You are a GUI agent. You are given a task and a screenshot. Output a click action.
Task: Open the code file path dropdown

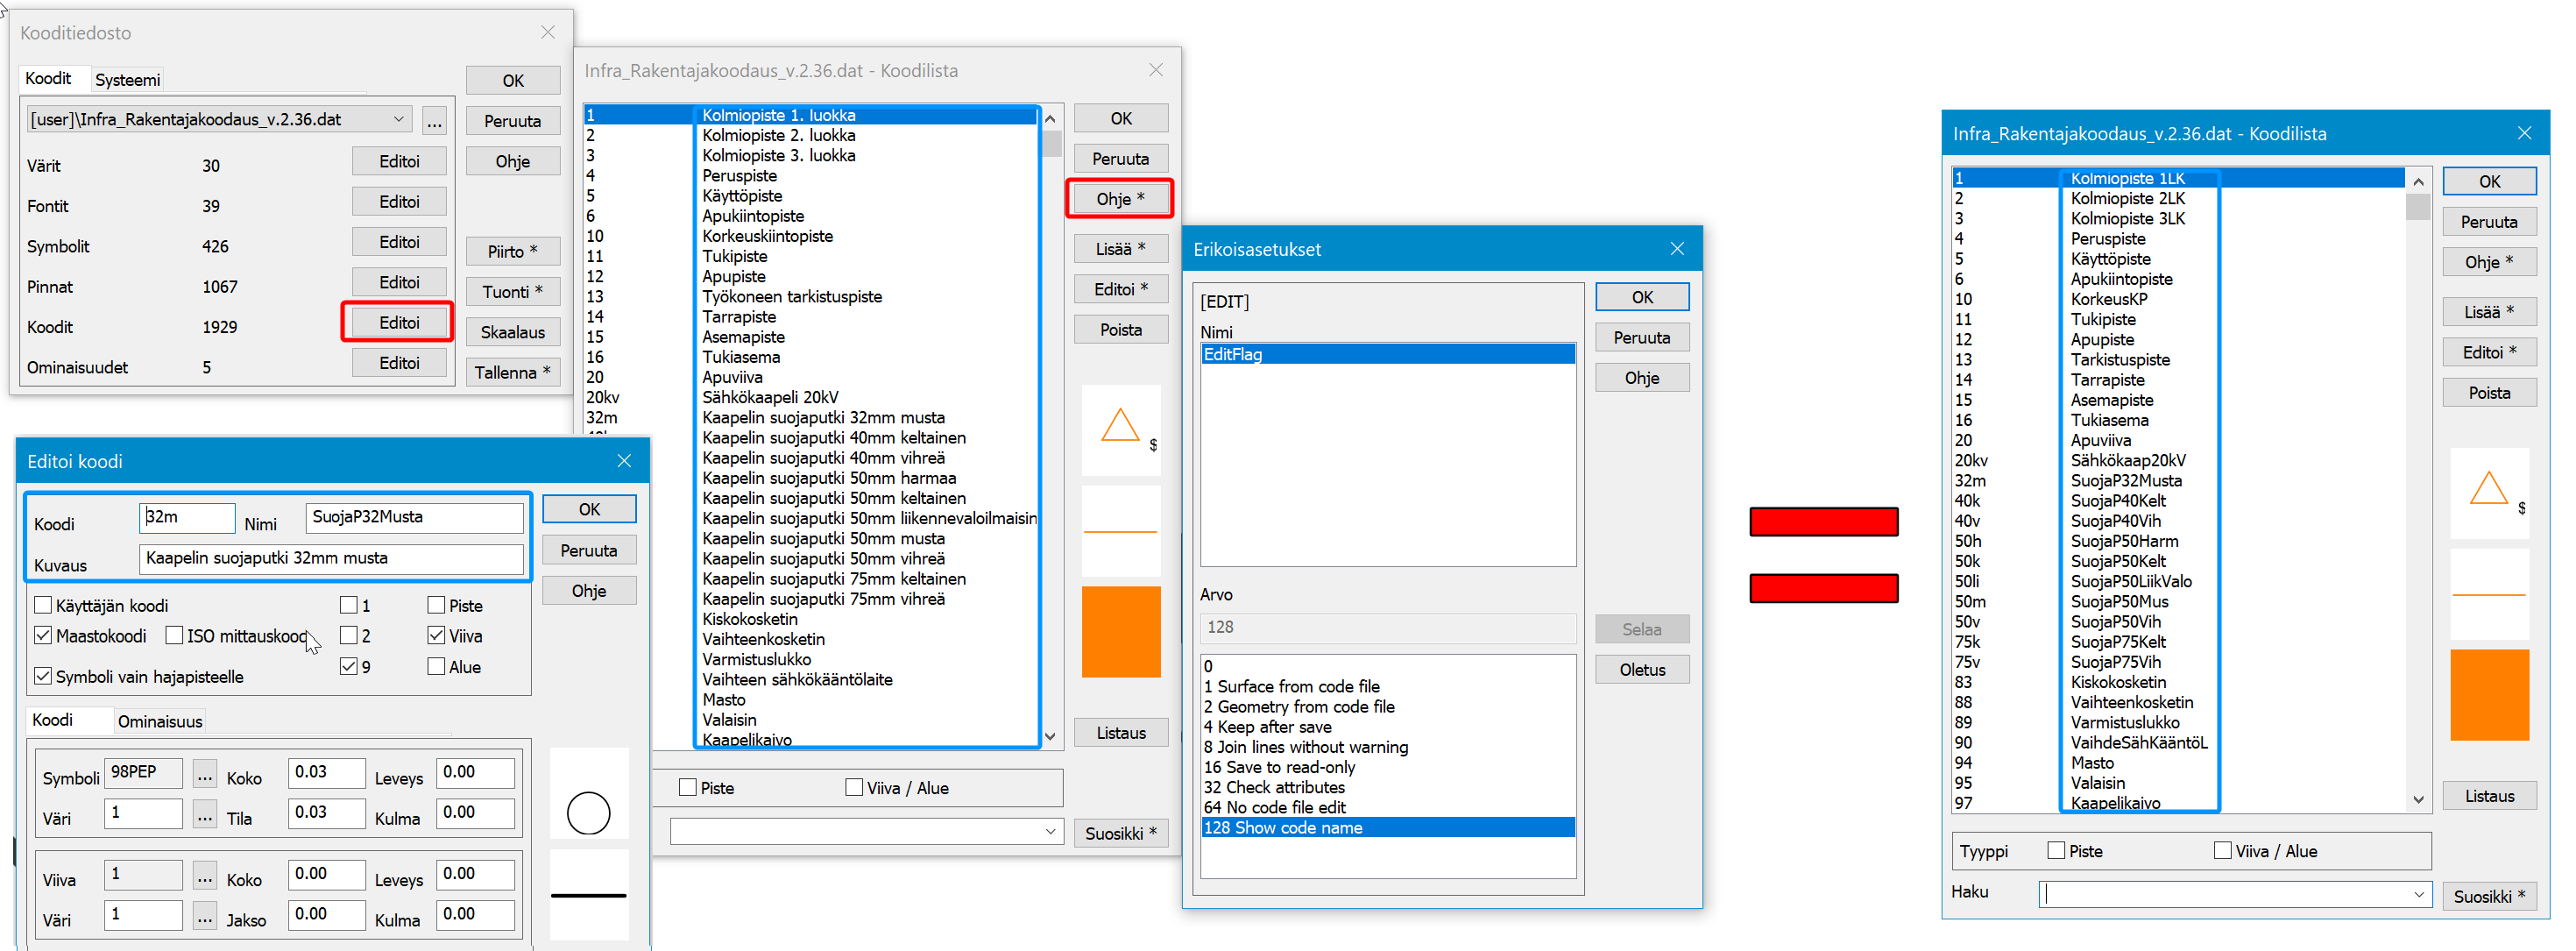tap(398, 119)
